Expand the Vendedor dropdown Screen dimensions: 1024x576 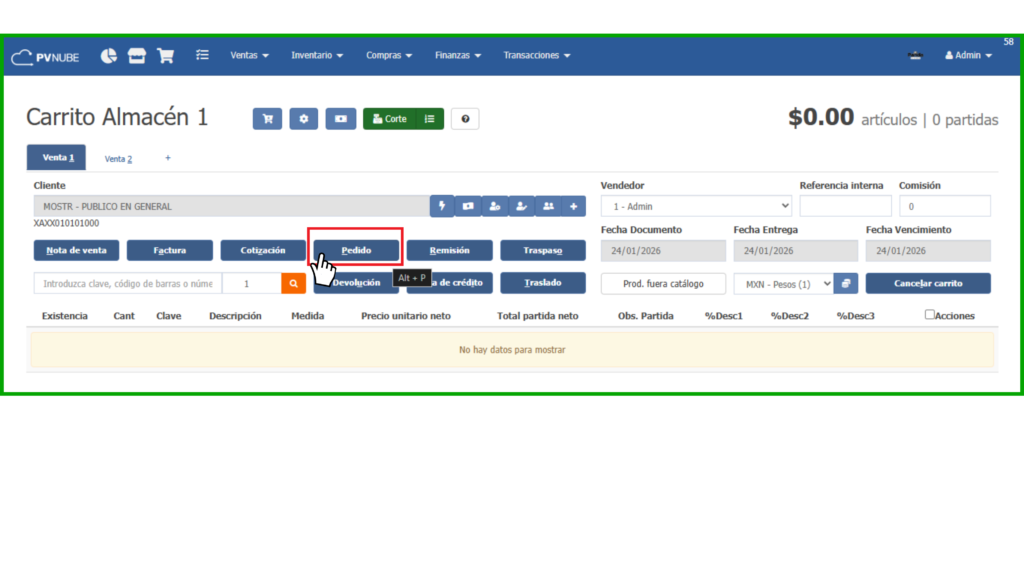point(696,206)
